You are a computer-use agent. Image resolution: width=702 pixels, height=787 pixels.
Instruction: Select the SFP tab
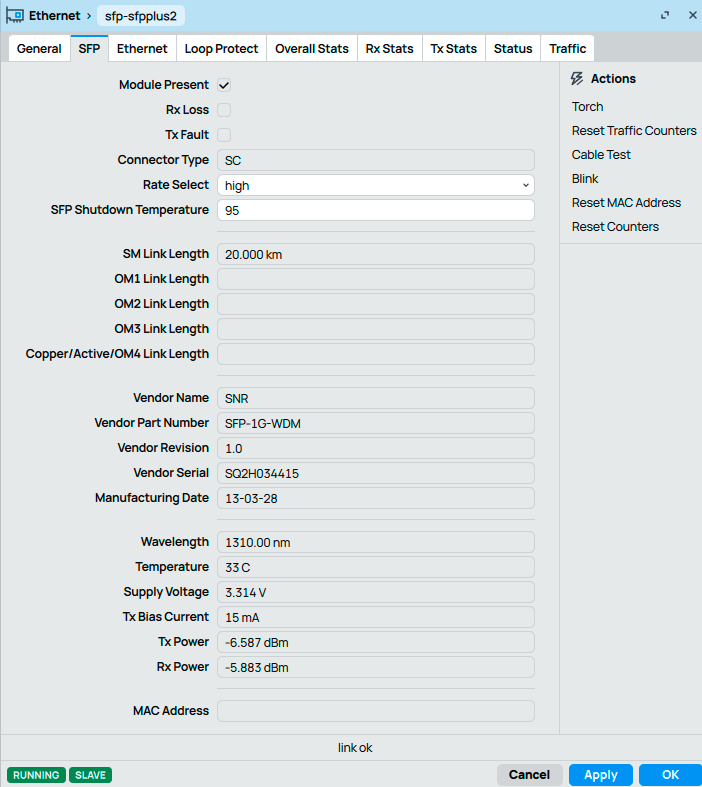point(89,49)
